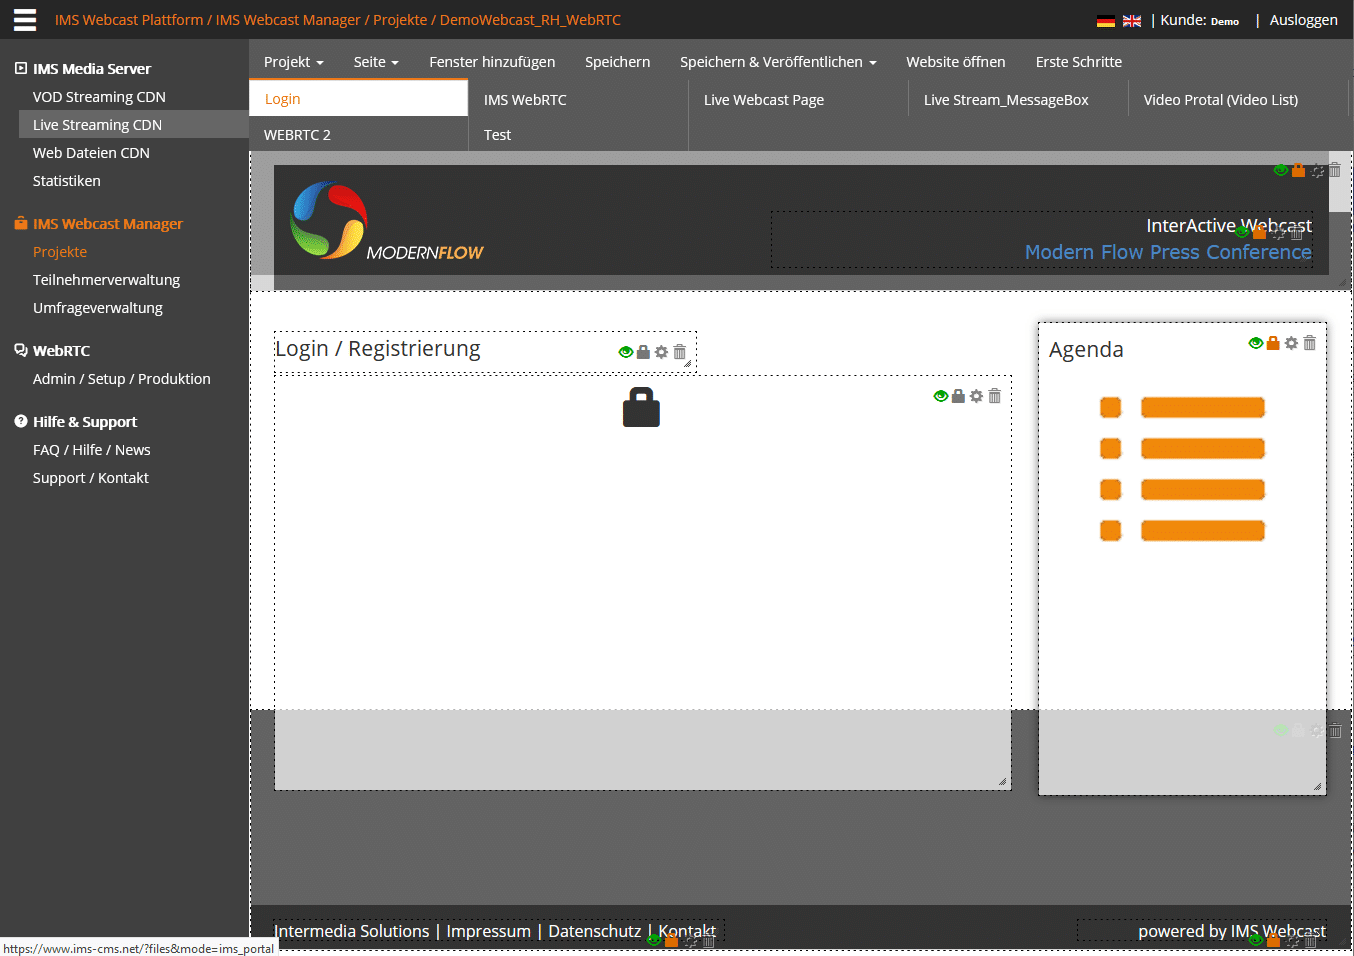
Task: Click the gear icon of Login / Registrierung heading
Action: point(661,352)
